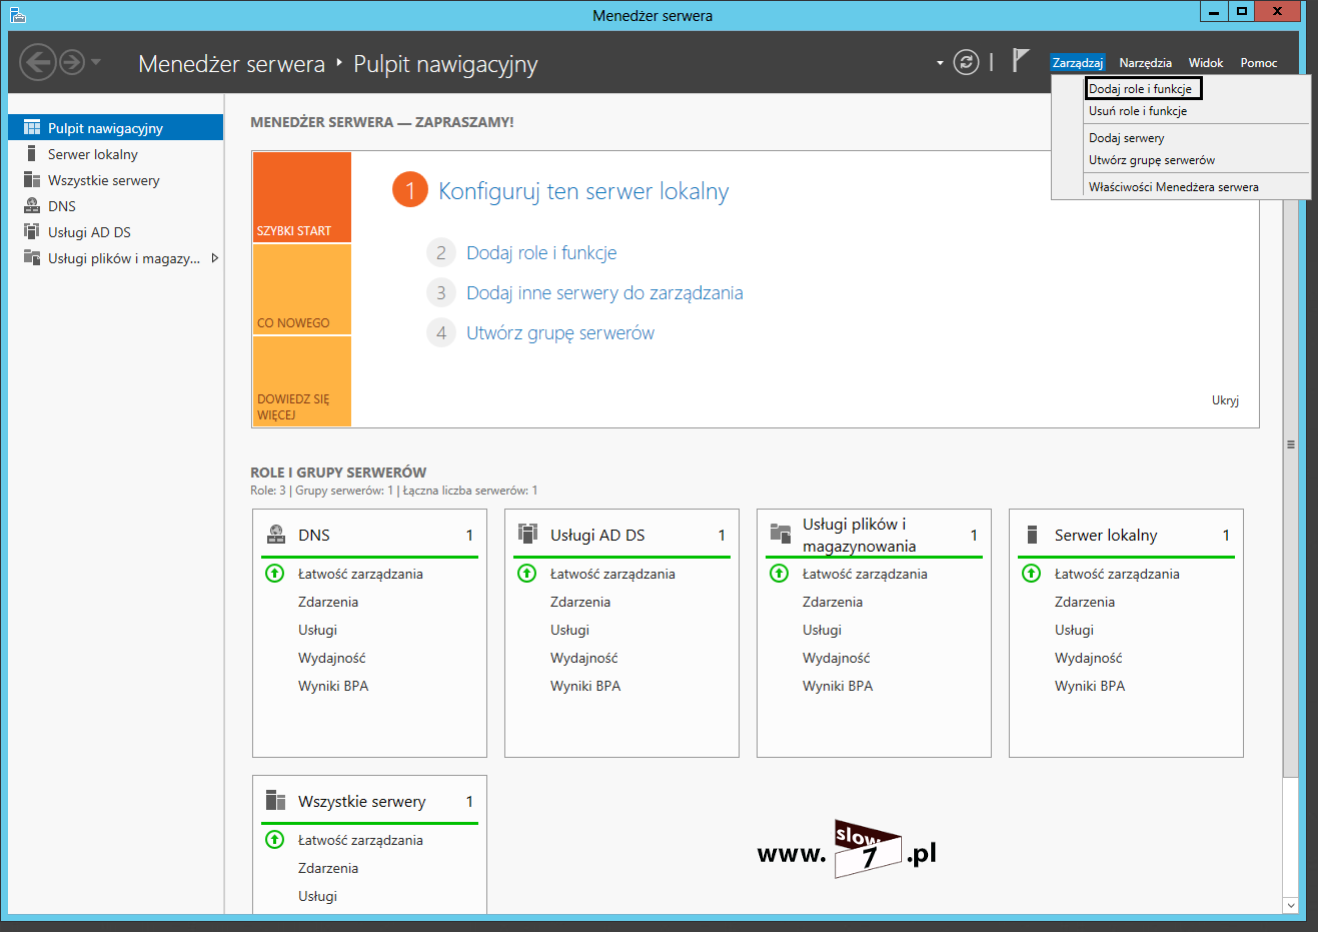
Task: Open the Widok menu
Action: point(1206,62)
